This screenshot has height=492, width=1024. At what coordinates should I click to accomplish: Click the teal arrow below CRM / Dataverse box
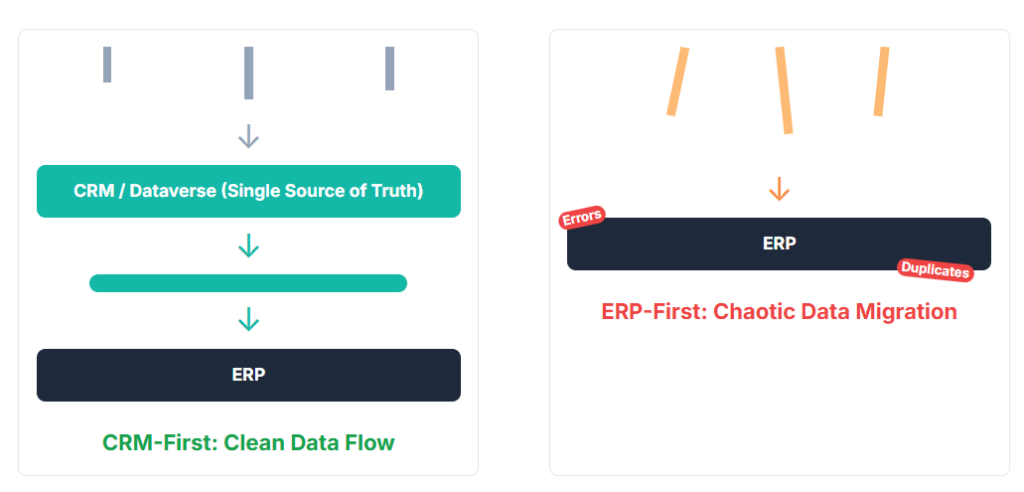tap(248, 245)
